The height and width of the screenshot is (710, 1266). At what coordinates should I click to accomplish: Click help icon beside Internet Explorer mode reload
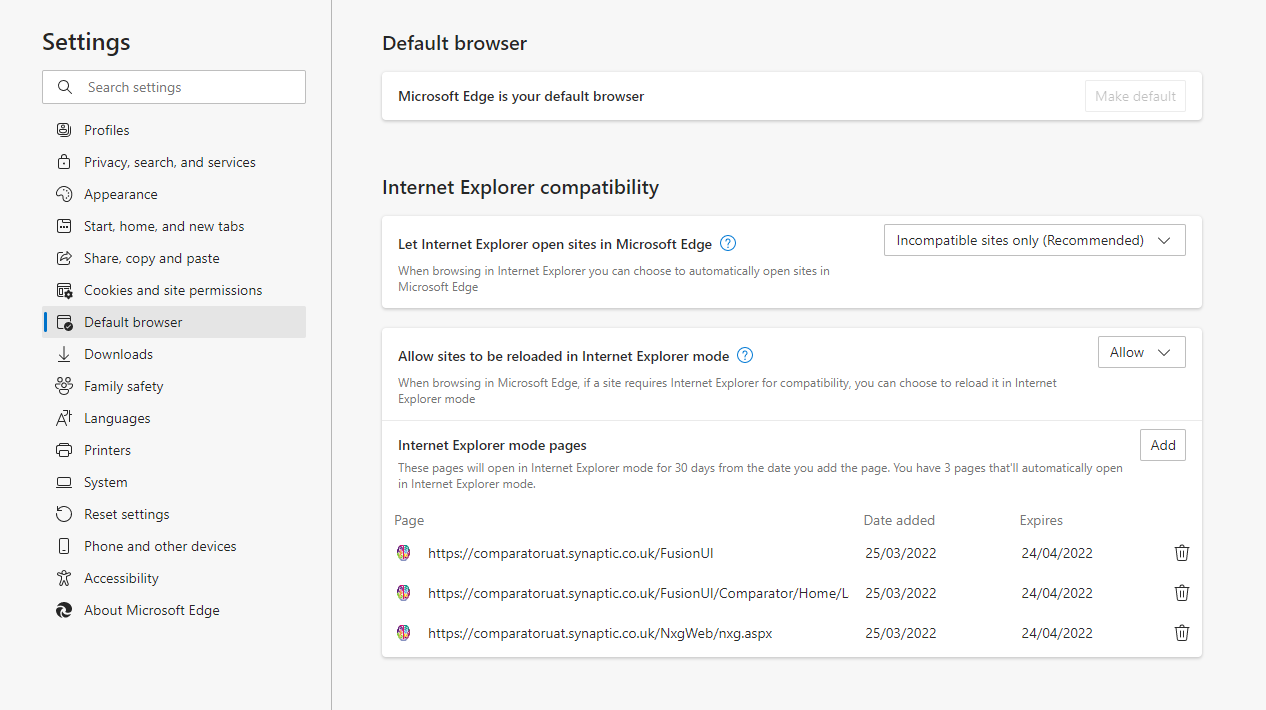pyautogui.click(x=745, y=355)
